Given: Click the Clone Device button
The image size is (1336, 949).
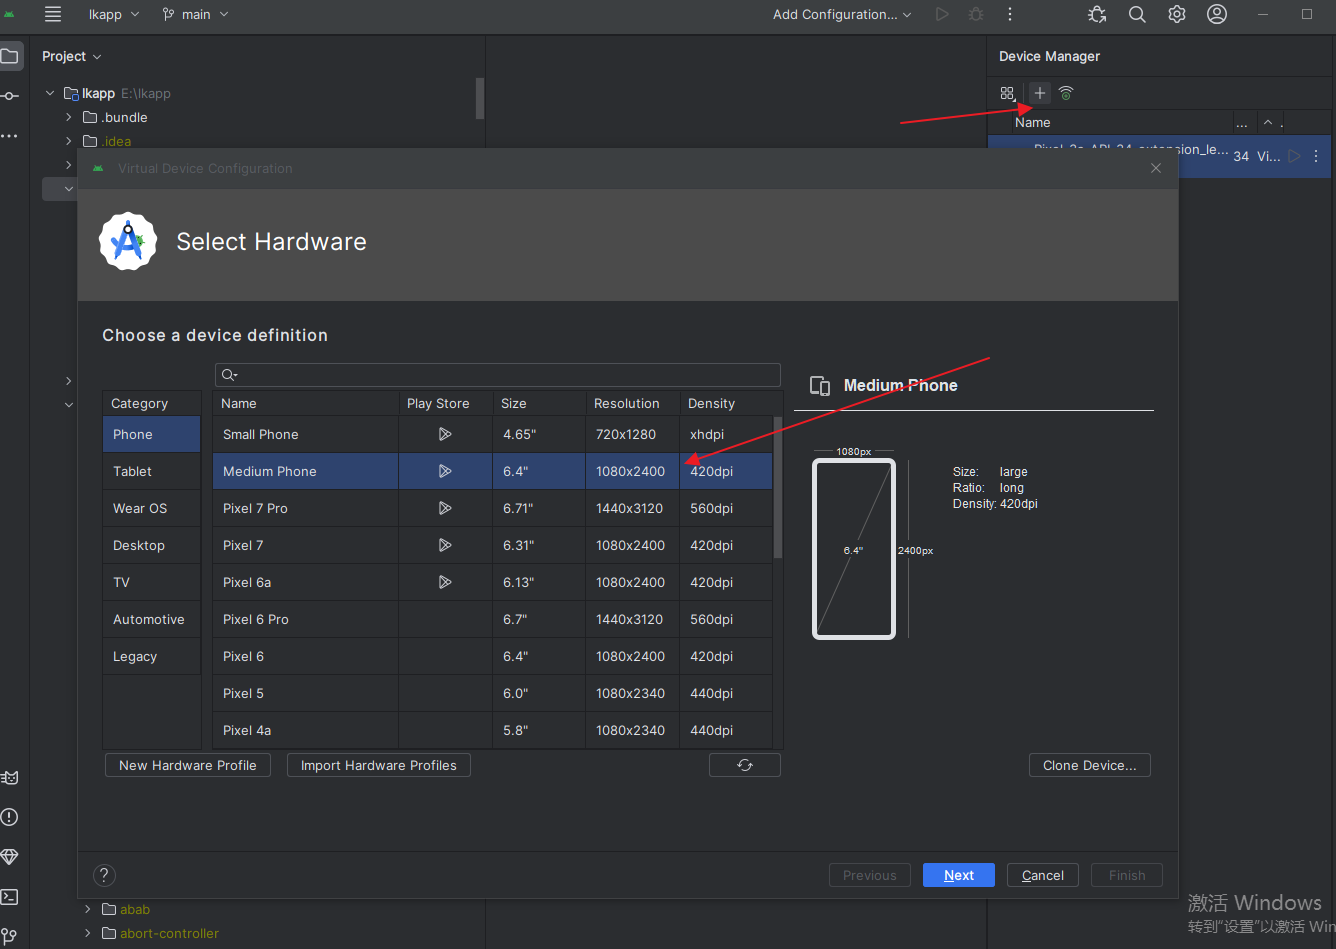Looking at the screenshot, I should [1089, 765].
